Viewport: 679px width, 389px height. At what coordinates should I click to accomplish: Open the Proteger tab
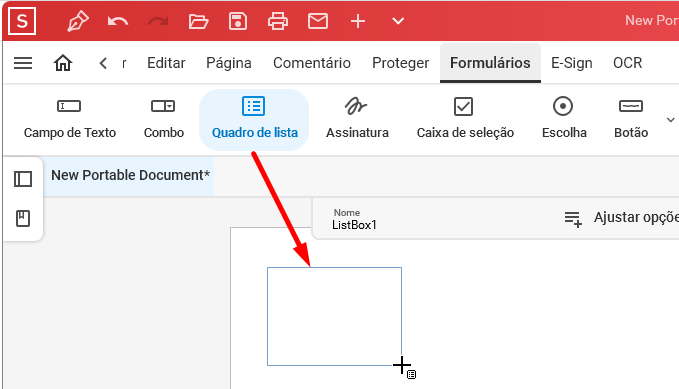coord(401,63)
